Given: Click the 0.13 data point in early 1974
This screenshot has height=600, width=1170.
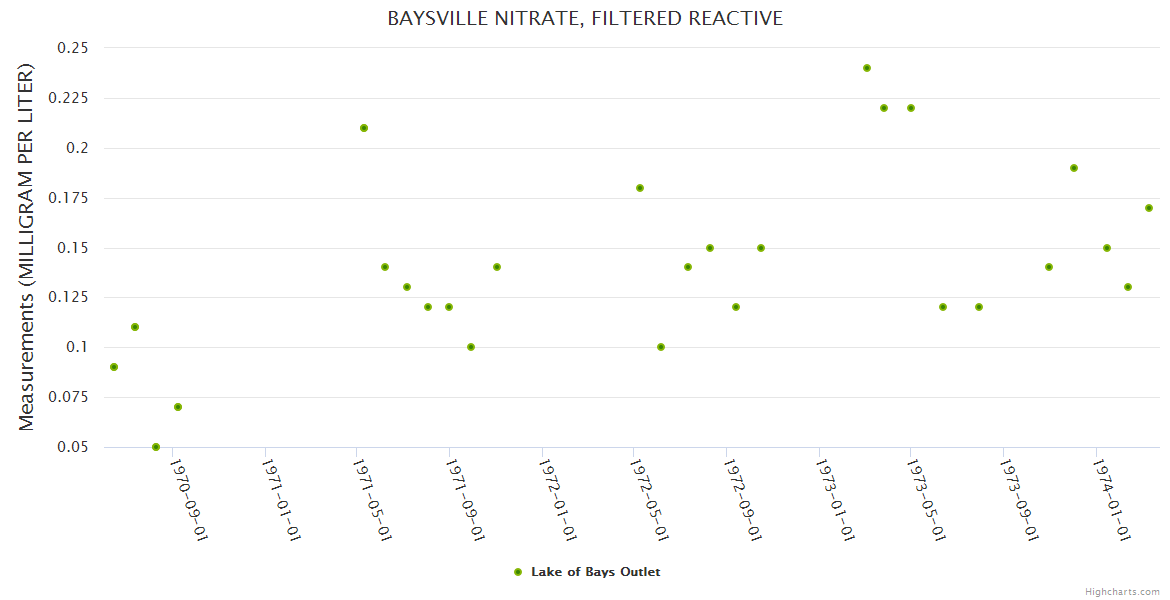Looking at the screenshot, I should [x=1128, y=287].
